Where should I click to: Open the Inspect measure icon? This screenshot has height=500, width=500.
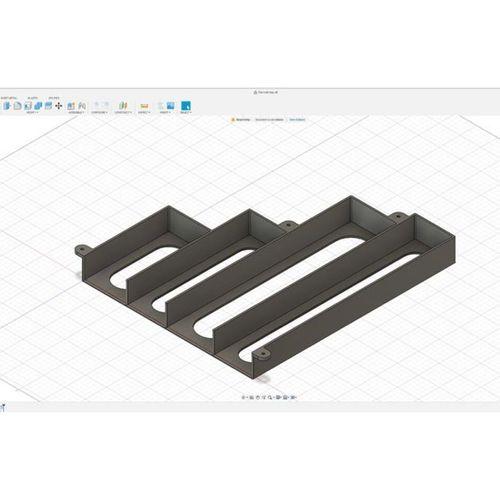pos(144,106)
